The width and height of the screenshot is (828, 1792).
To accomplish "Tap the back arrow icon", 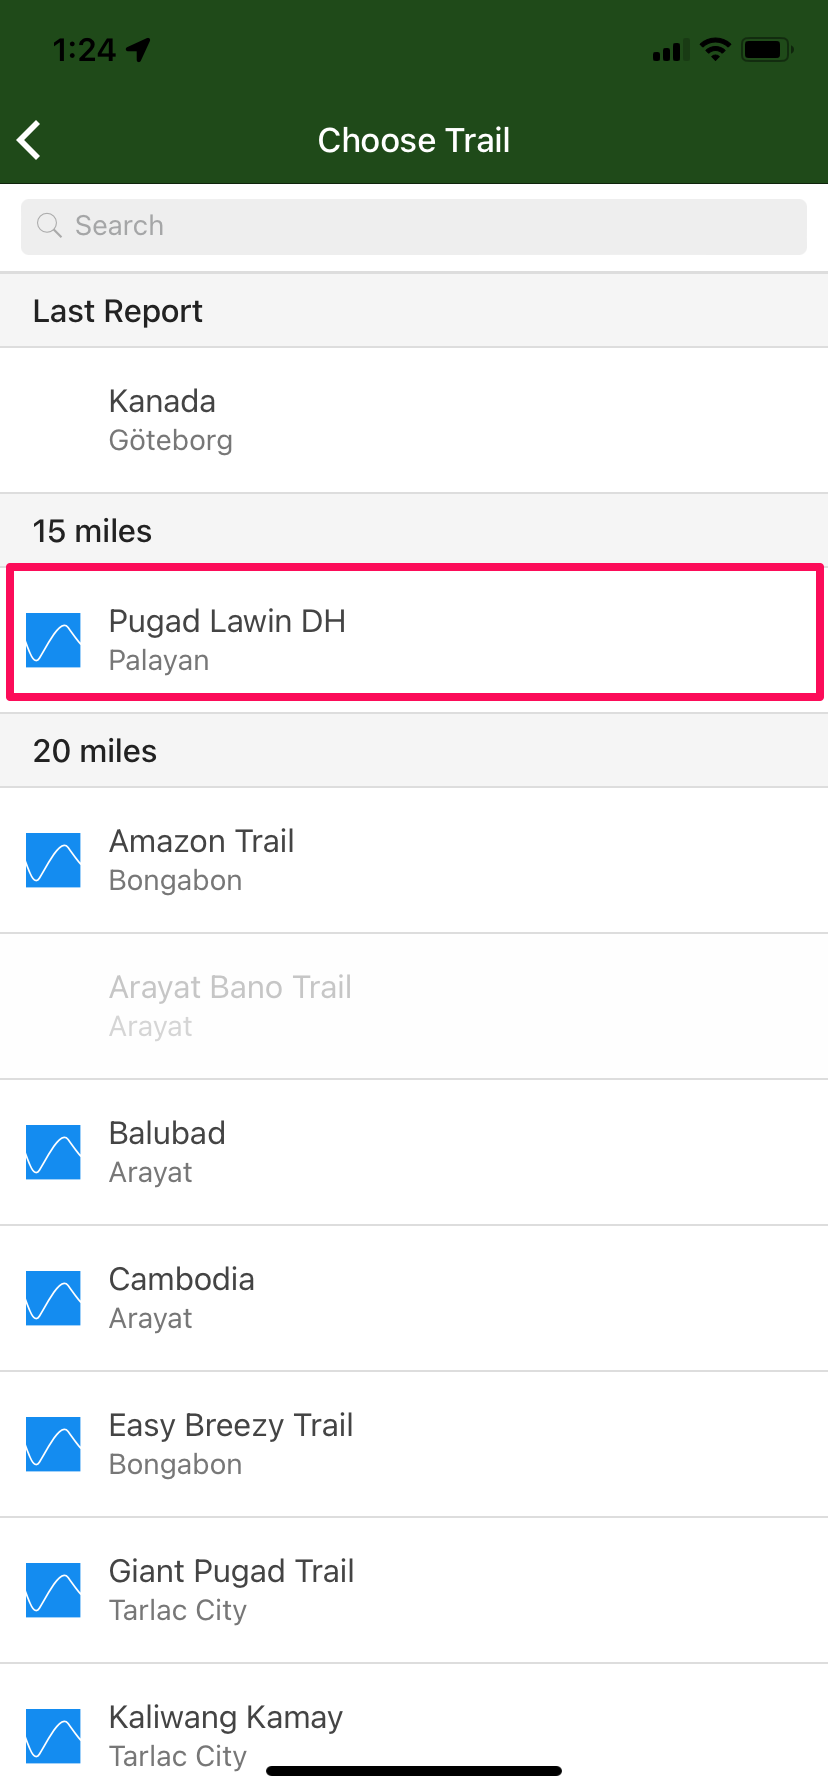I will (30, 140).
